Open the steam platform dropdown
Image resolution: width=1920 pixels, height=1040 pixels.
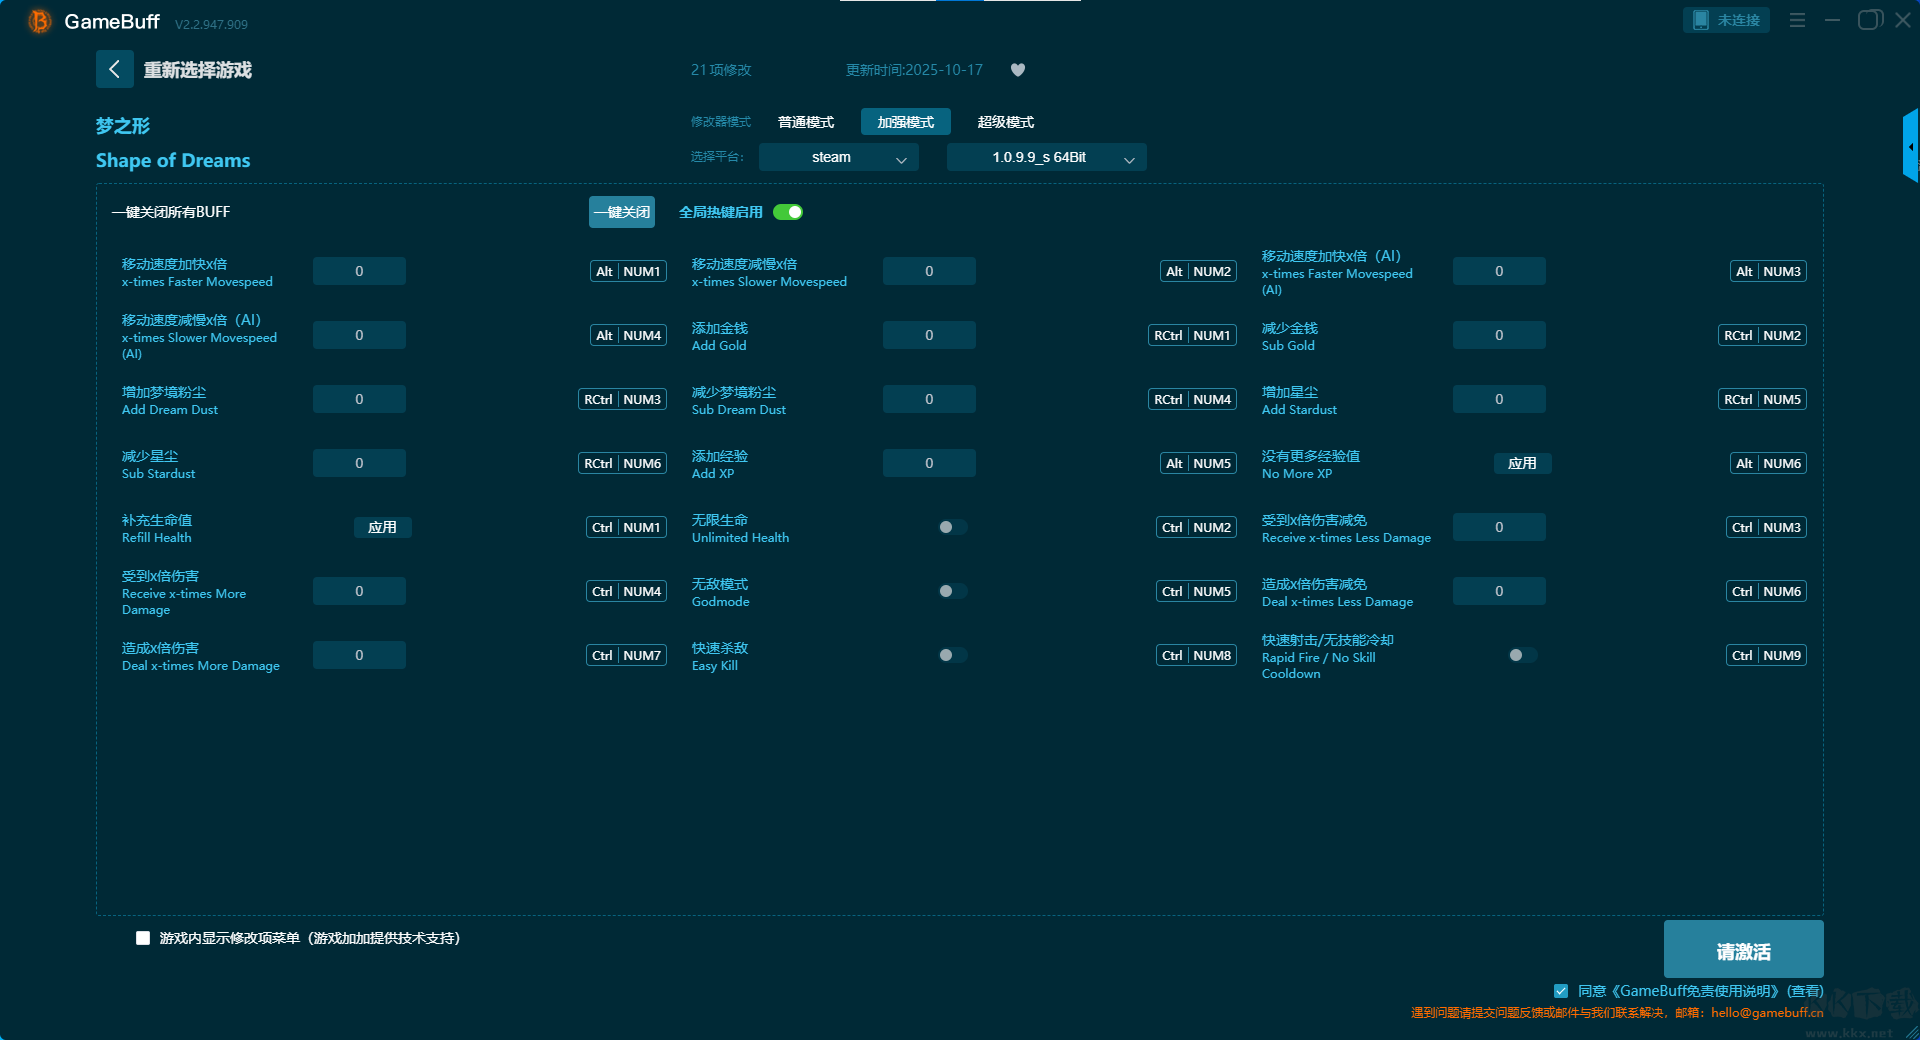(x=839, y=157)
